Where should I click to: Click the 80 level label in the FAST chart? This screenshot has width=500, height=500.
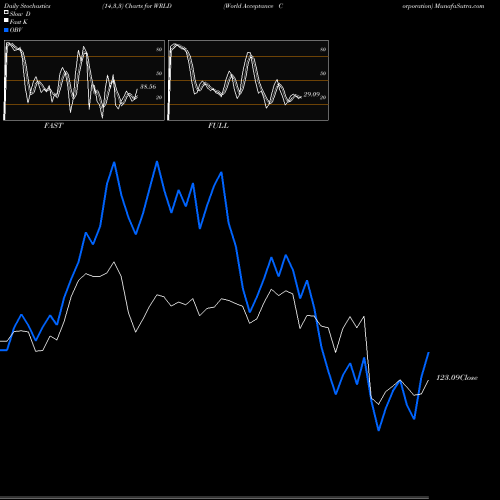(x=159, y=49)
